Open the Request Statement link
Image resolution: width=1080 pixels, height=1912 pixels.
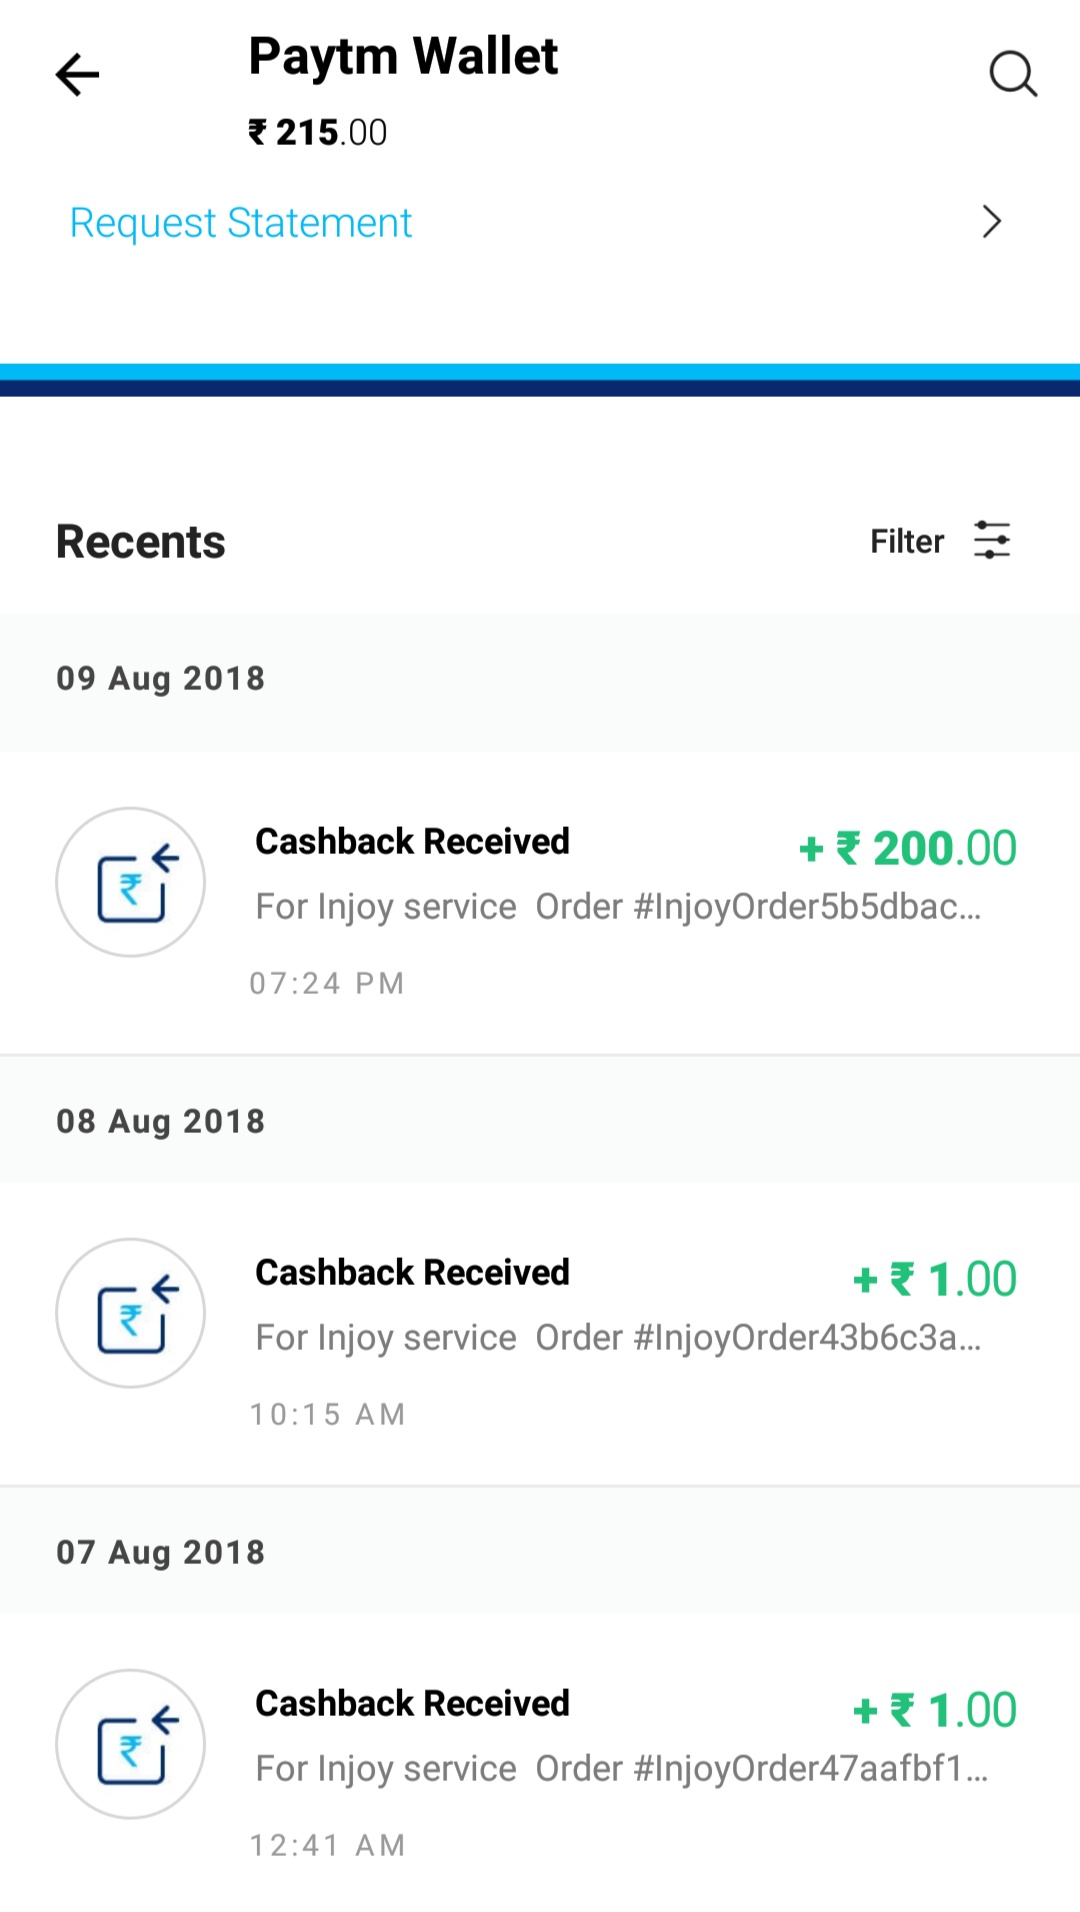tap(241, 222)
